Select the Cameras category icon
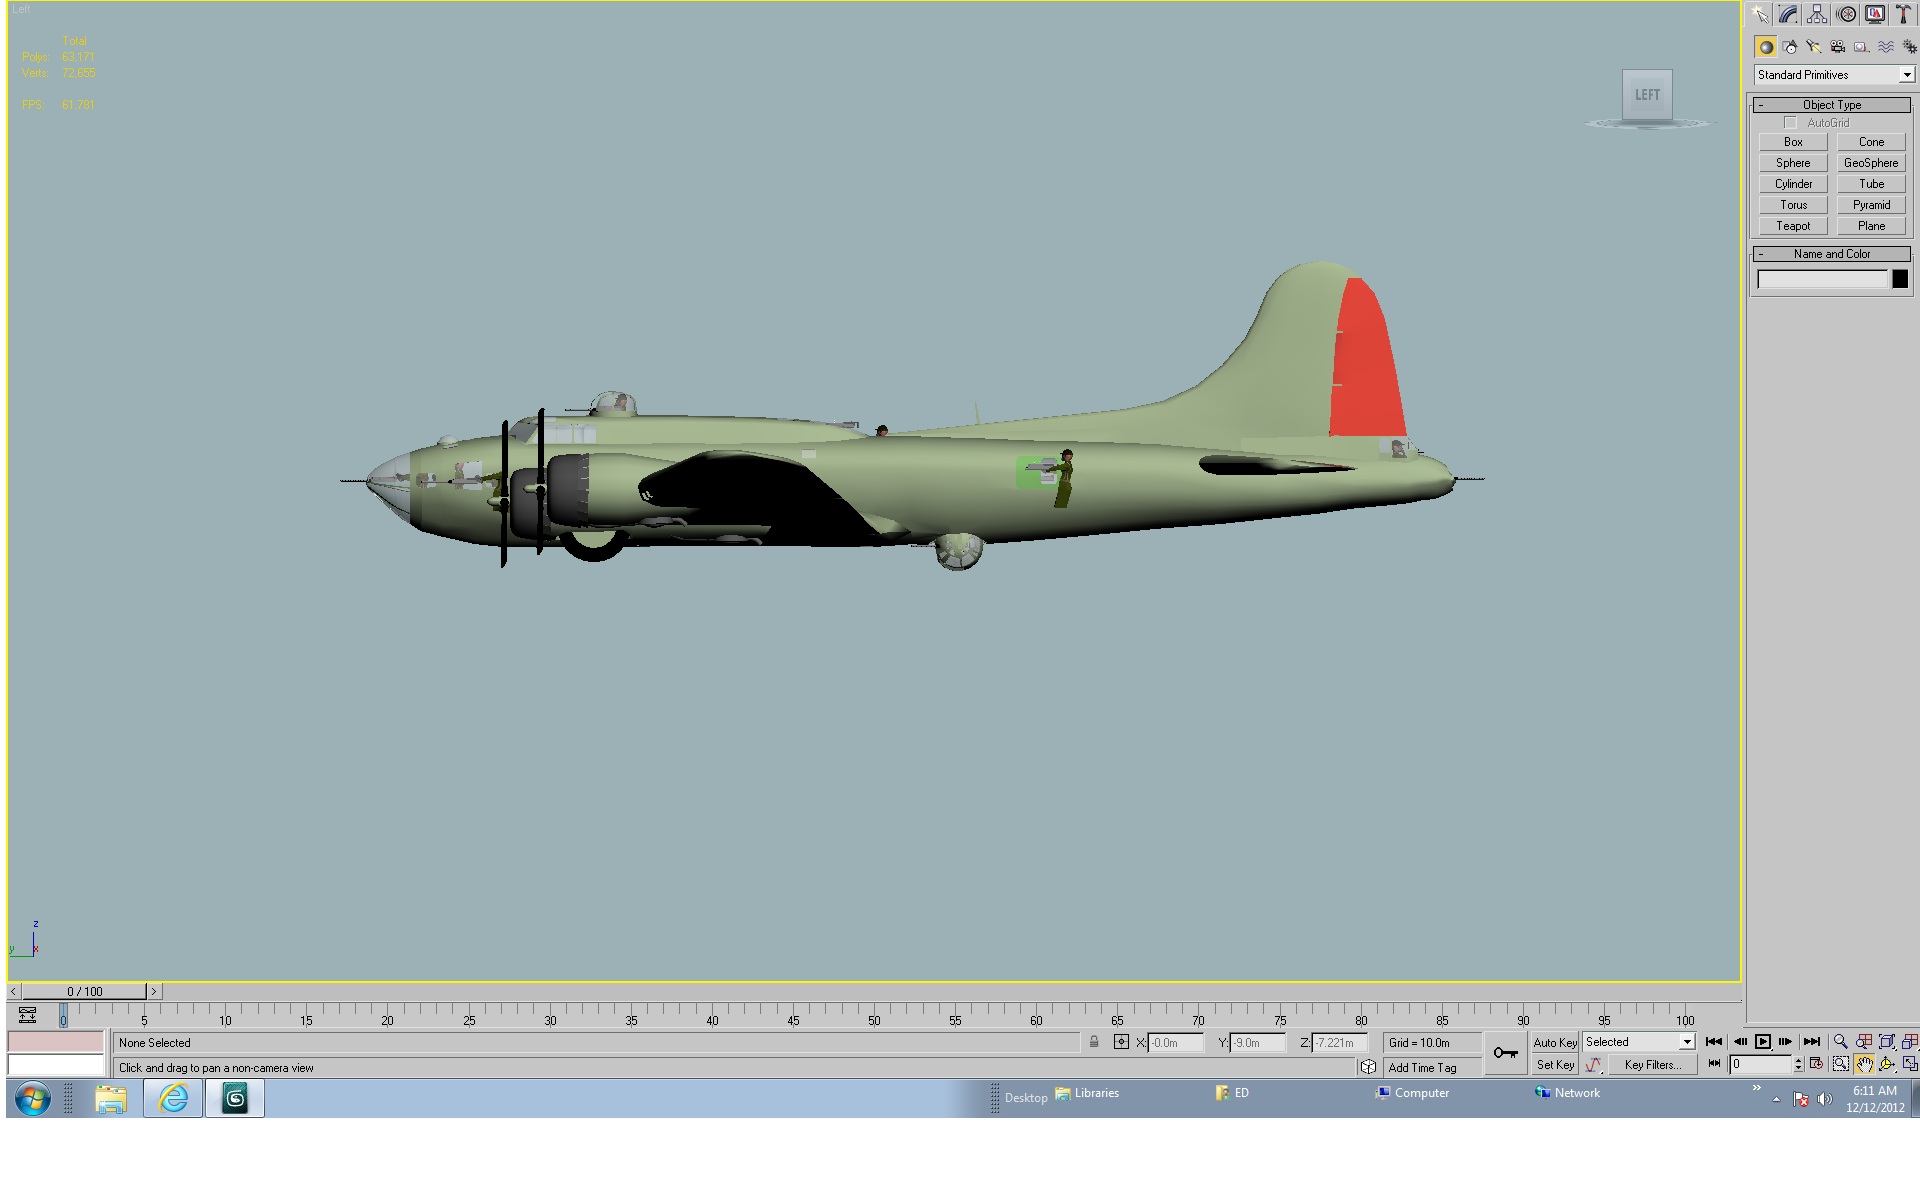Image resolution: width=1920 pixels, height=1200 pixels. click(1838, 47)
